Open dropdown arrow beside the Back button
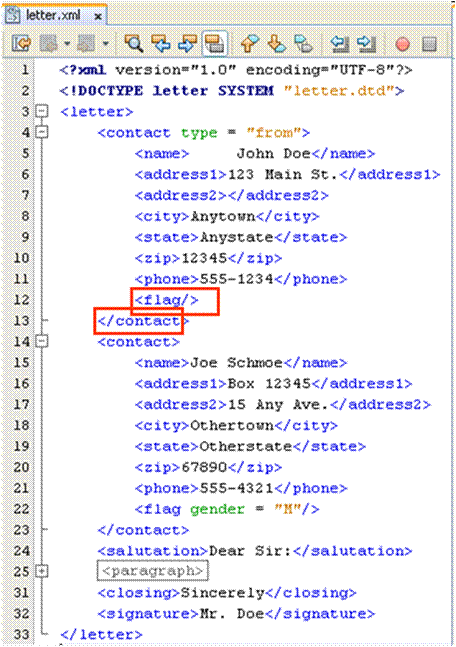This screenshot has width=456, height=647. (67, 43)
